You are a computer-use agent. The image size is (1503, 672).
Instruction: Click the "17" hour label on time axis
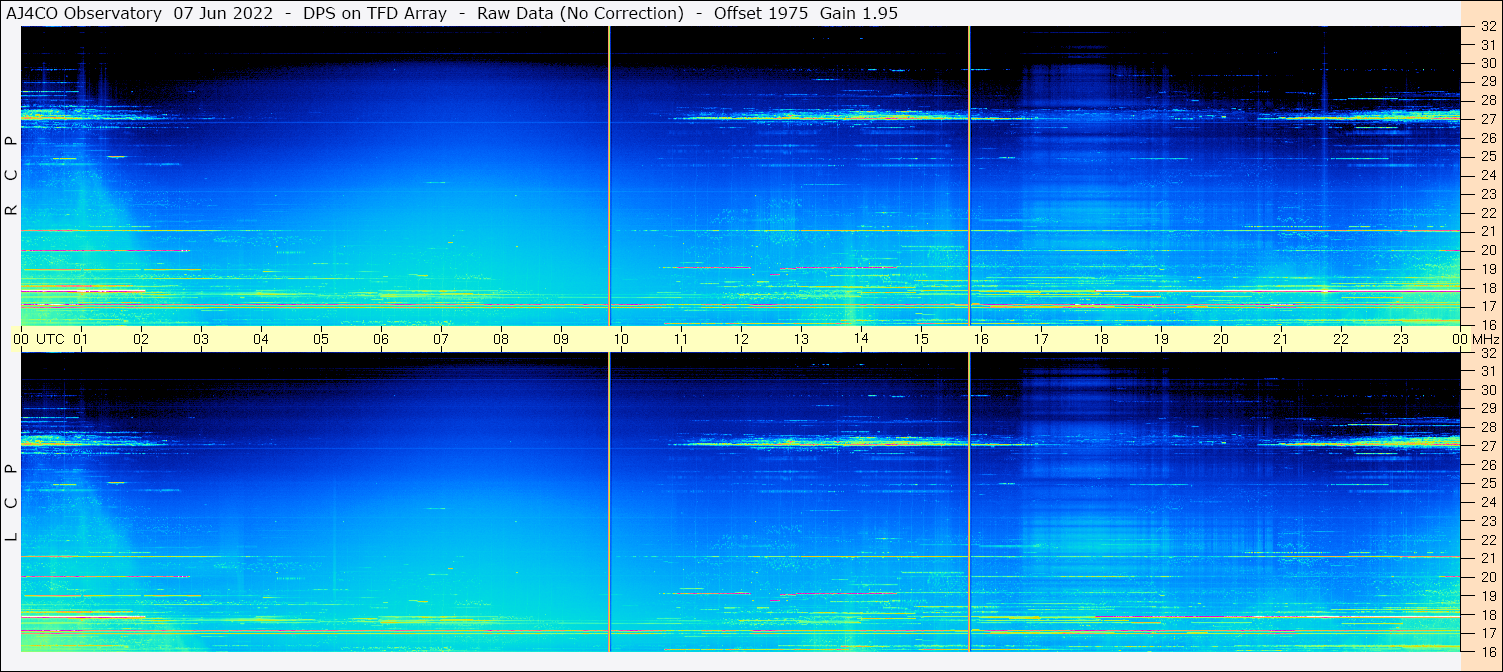pos(1041,339)
